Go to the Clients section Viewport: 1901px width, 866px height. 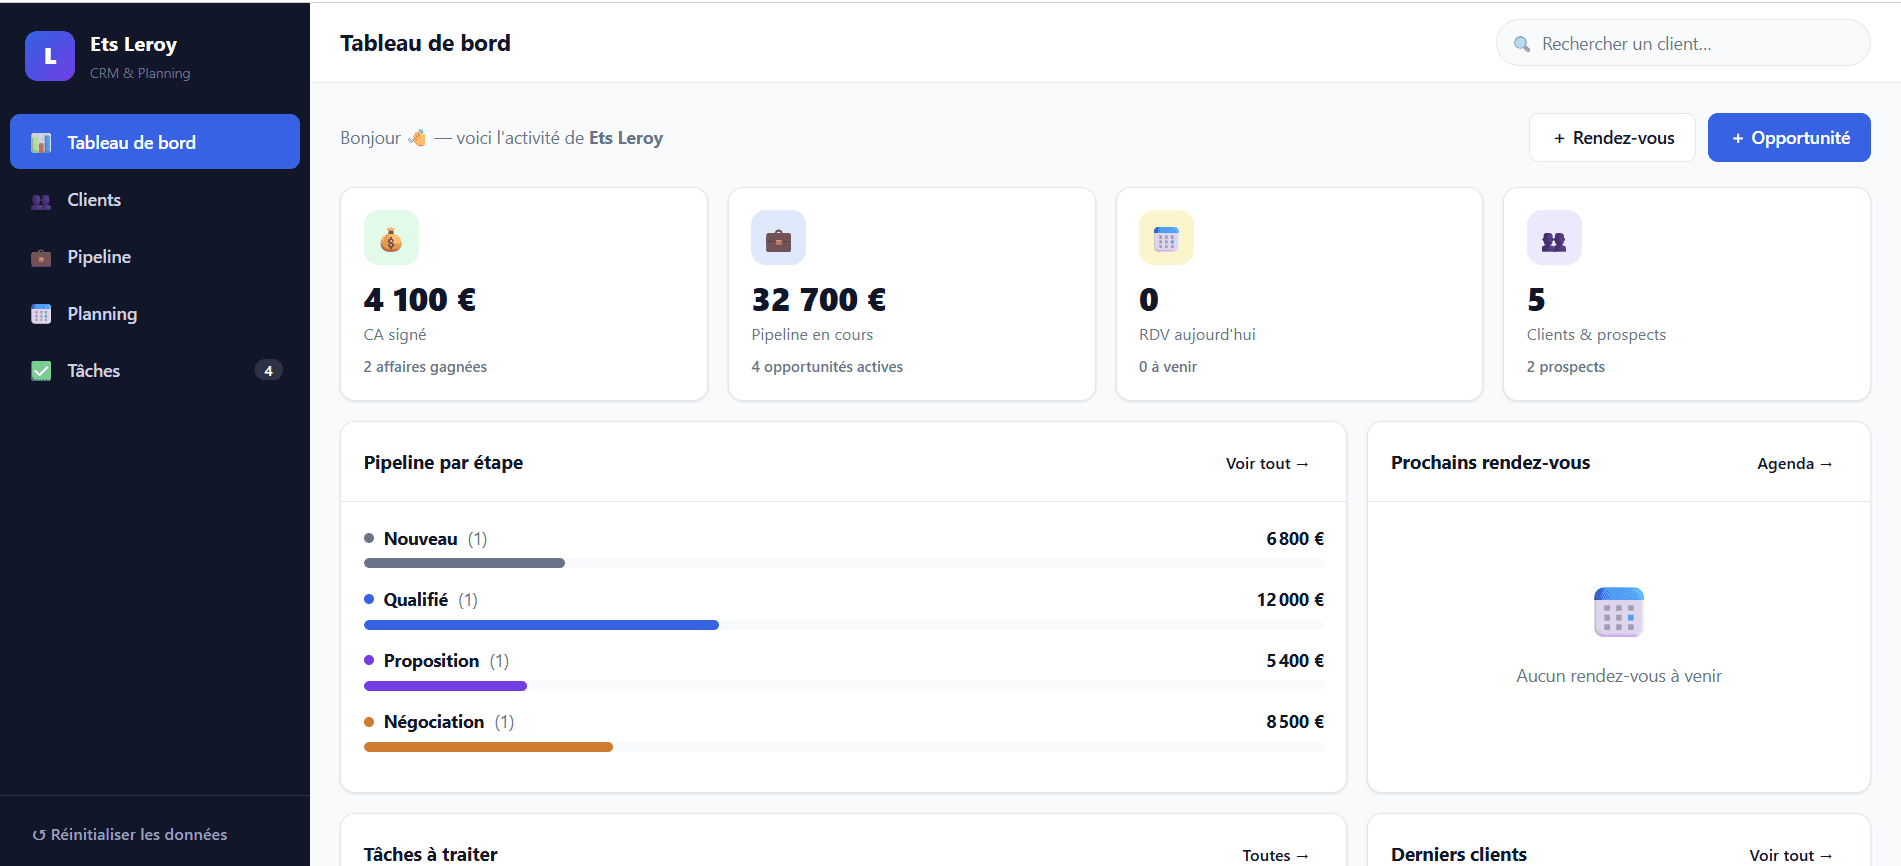coord(155,200)
